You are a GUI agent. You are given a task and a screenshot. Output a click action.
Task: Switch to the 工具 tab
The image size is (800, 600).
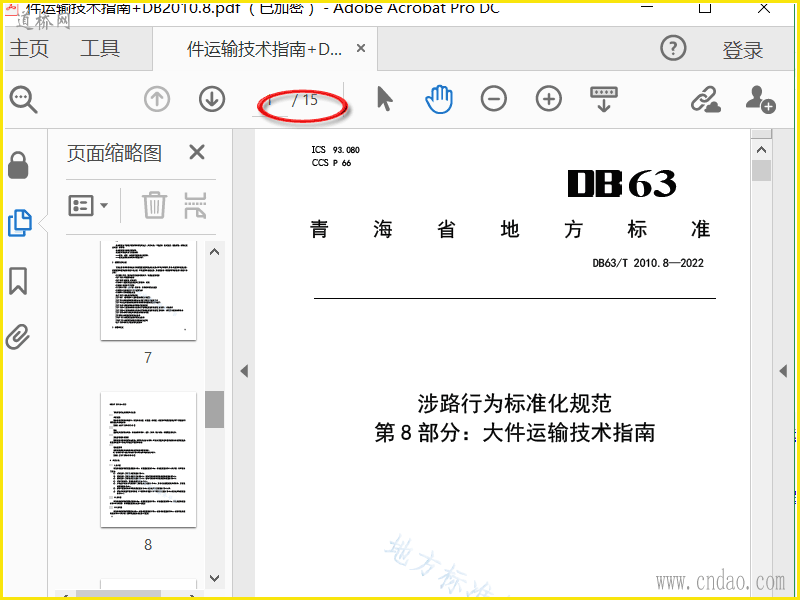pos(100,48)
